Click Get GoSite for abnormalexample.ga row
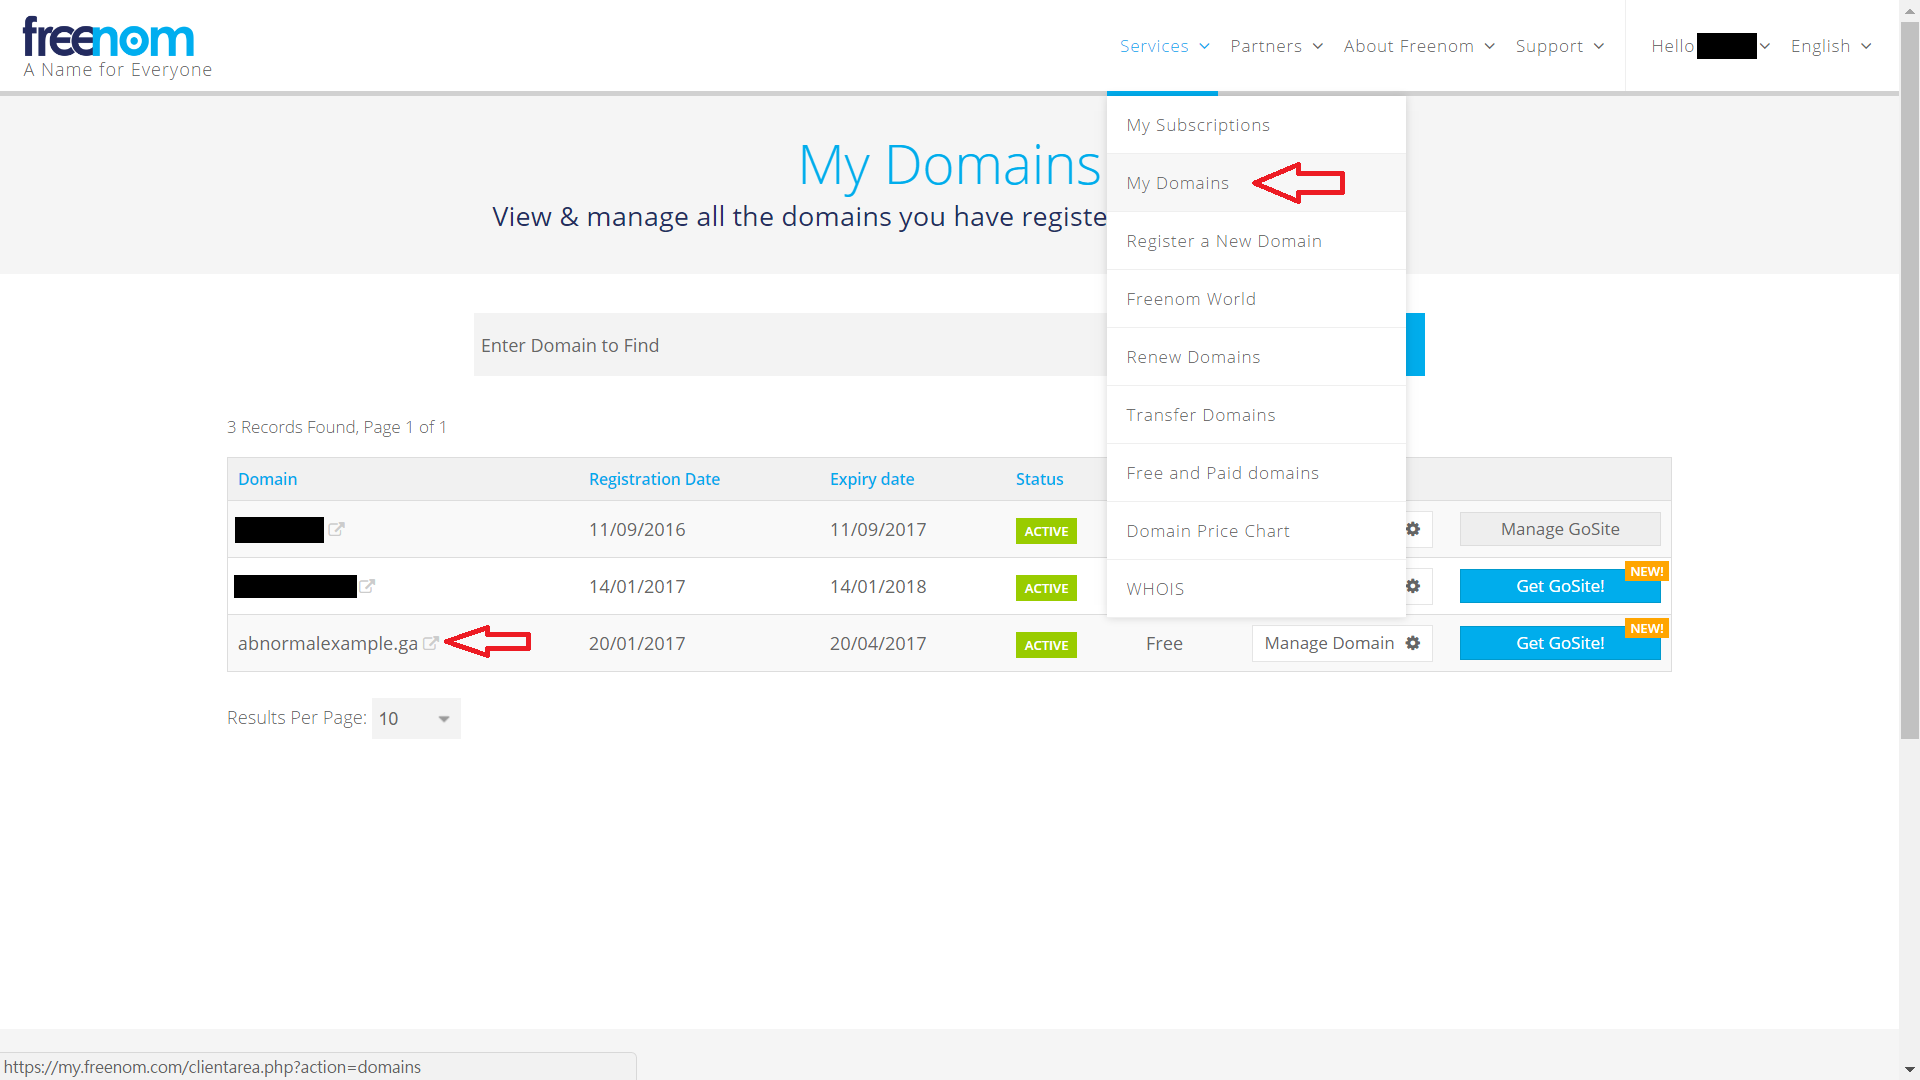Screen dimensions: 1920x1080 click(x=1559, y=643)
